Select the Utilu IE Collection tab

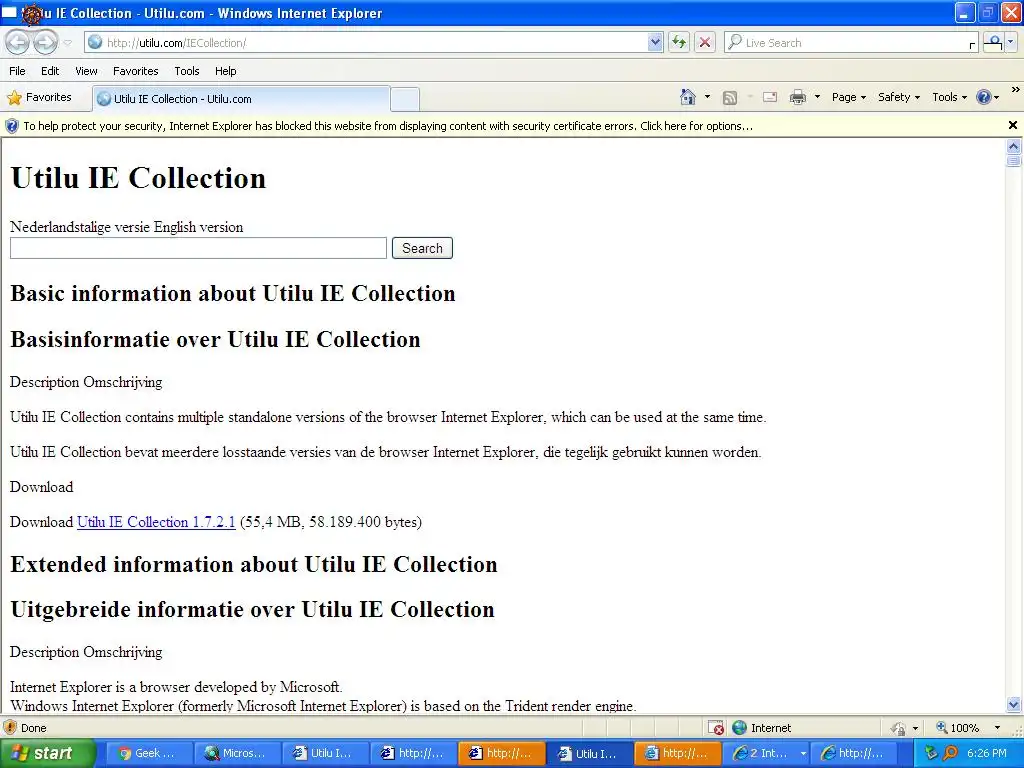(x=242, y=99)
